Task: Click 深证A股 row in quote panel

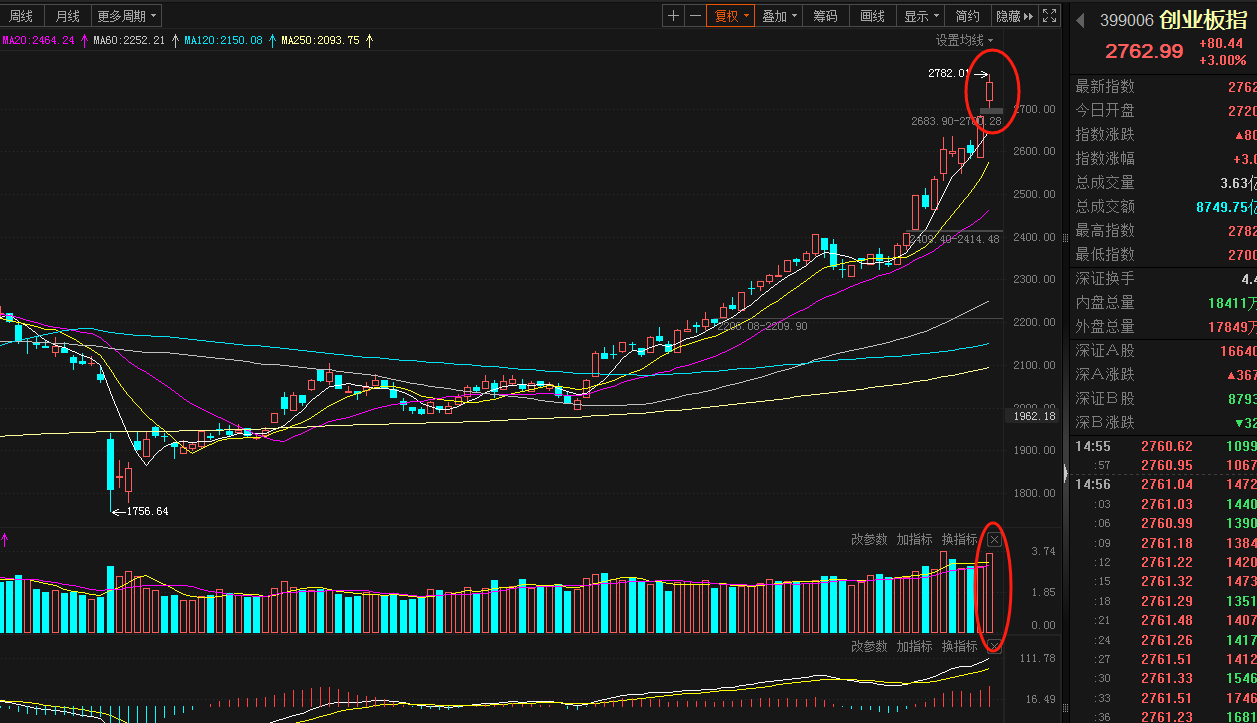Action: pyautogui.click(x=1165, y=350)
